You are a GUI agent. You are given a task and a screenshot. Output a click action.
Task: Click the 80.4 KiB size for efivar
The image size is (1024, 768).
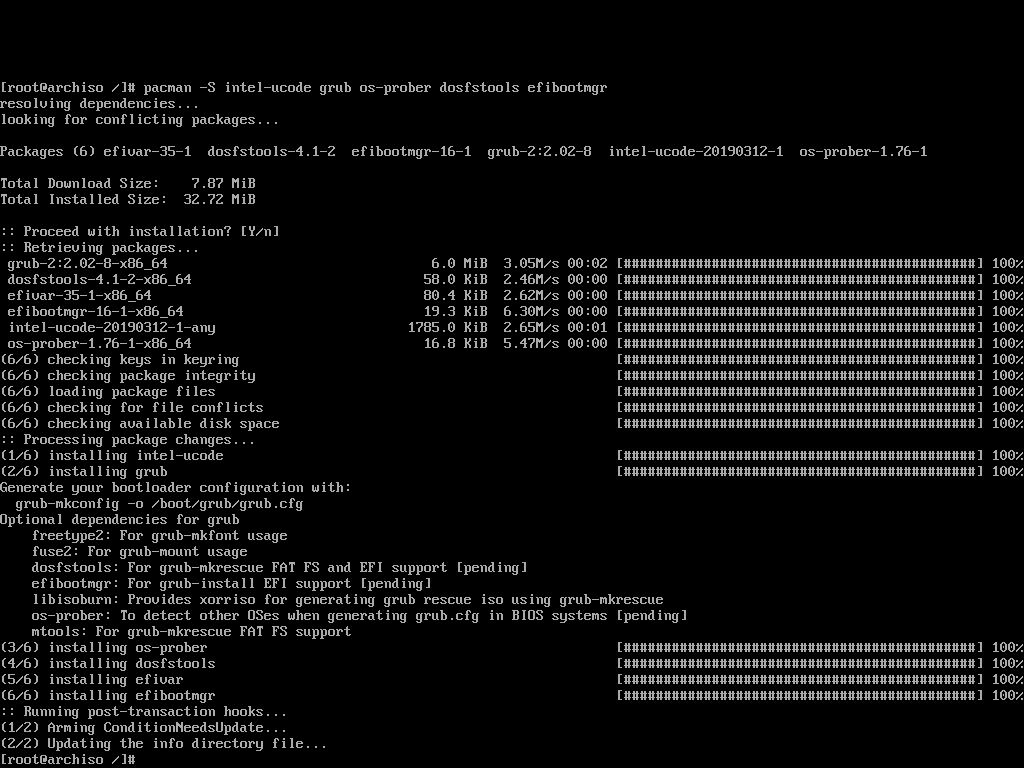tap(455, 296)
